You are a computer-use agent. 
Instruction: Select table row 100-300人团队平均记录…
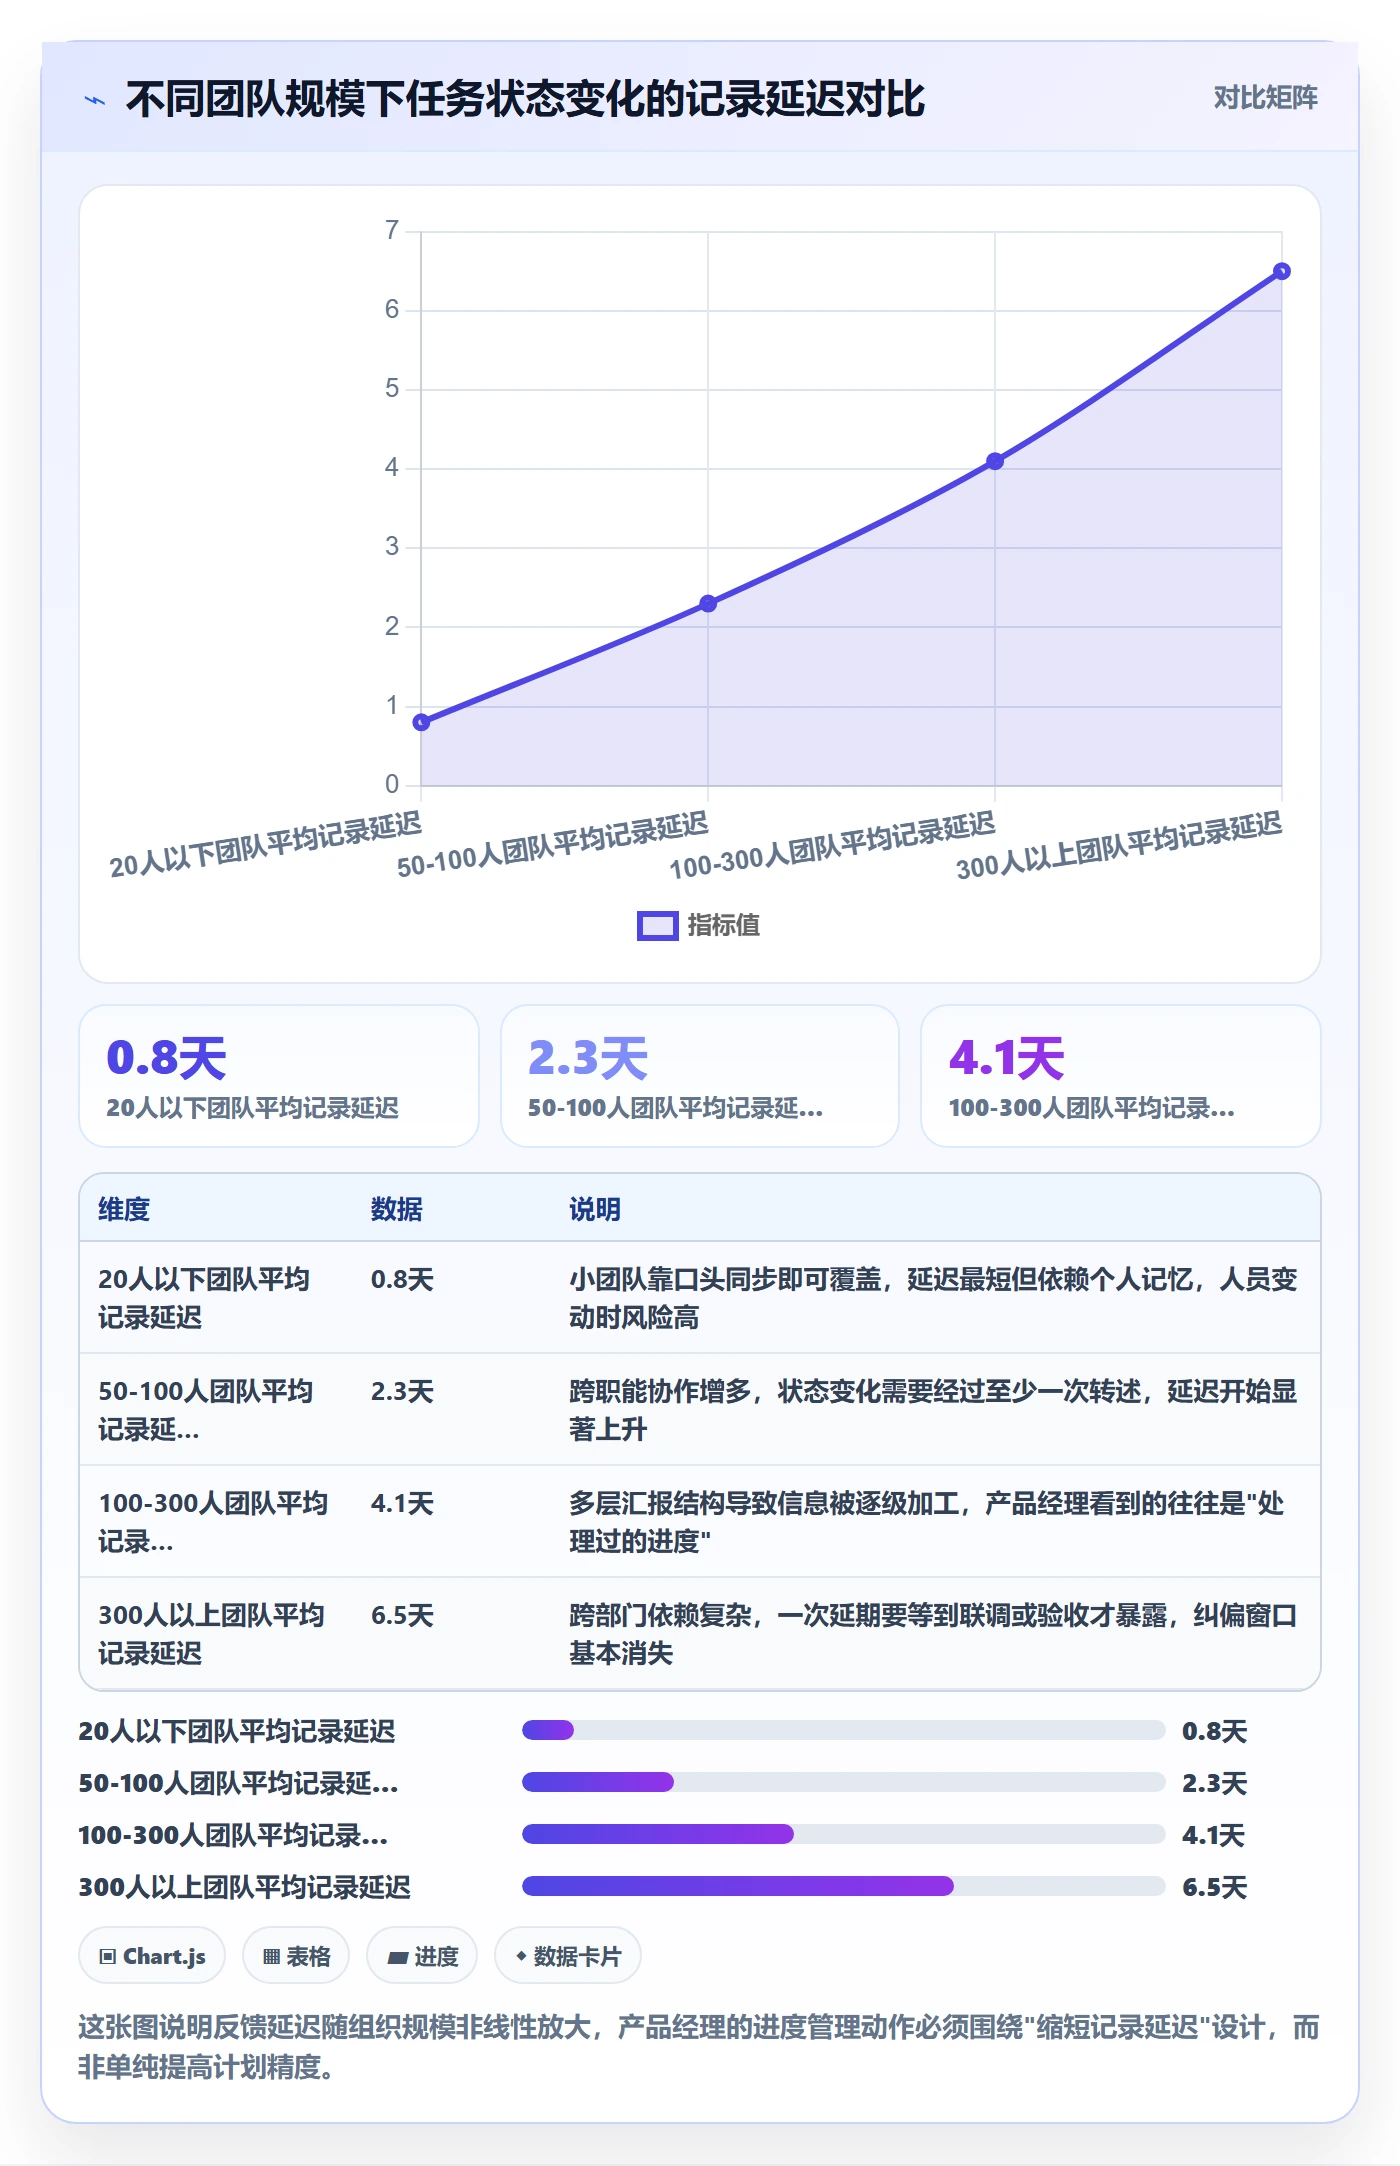click(700, 1522)
